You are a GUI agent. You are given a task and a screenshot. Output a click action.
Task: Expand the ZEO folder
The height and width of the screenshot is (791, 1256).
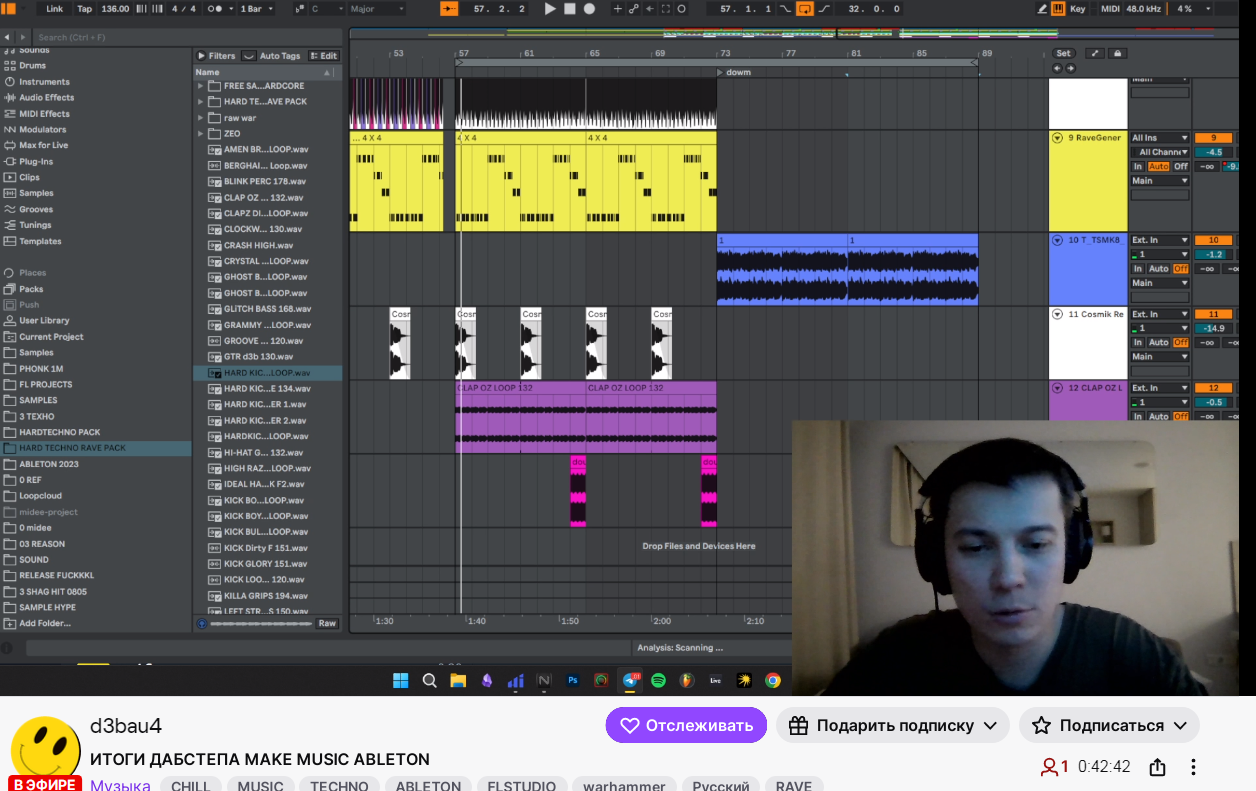click(201, 134)
